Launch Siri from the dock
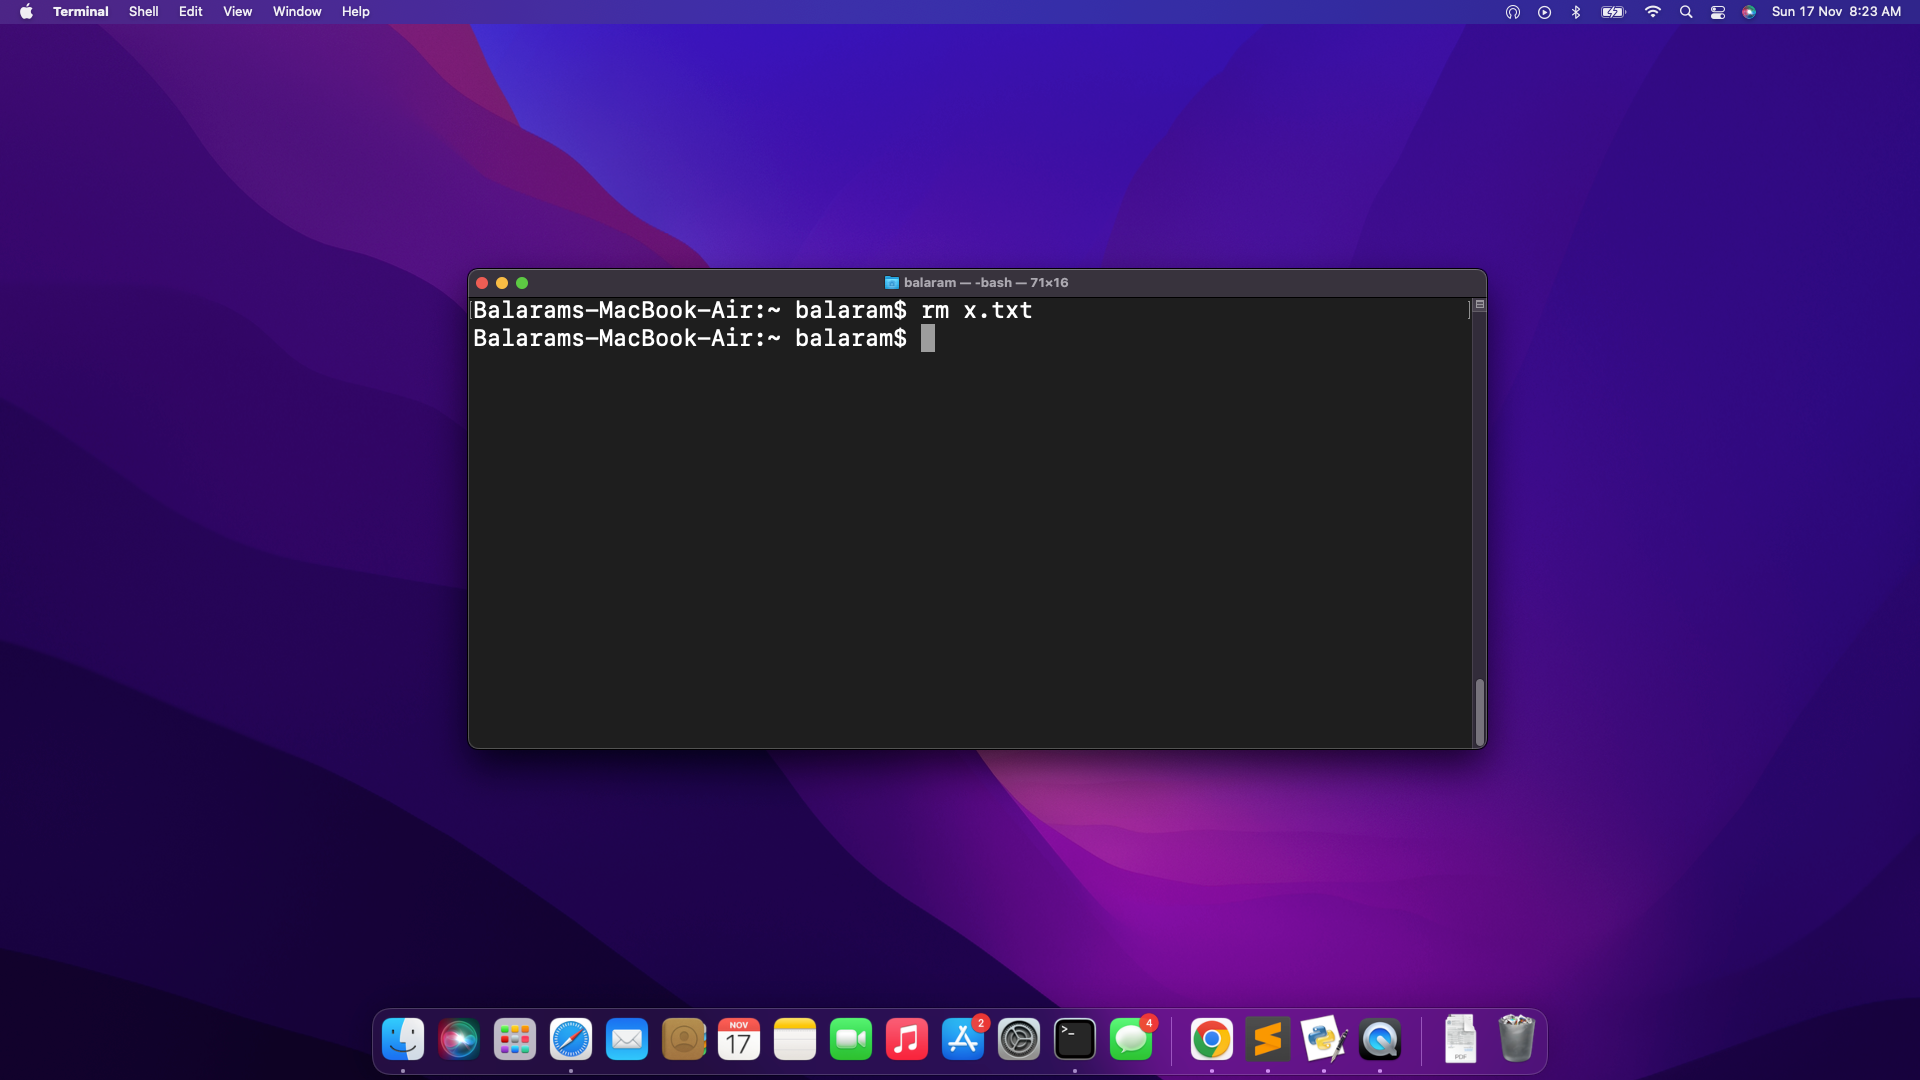This screenshot has height=1080, width=1920. [459, 1040]
